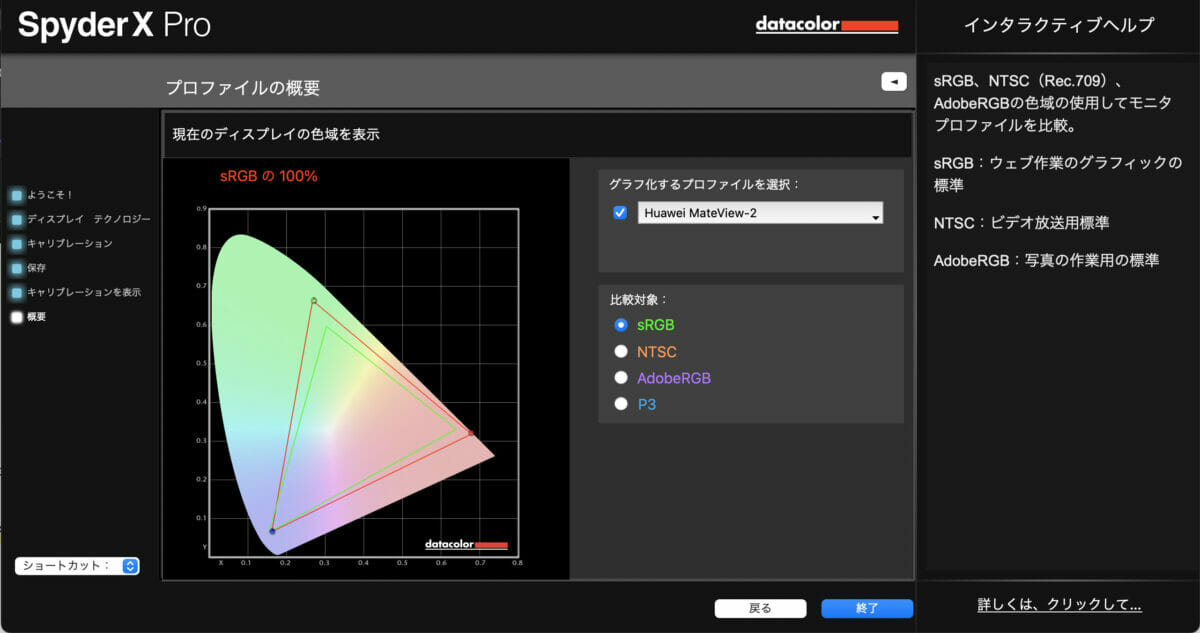
Task: Click the ようこそ！ step indicator icon
Action: tap(17, 195)
